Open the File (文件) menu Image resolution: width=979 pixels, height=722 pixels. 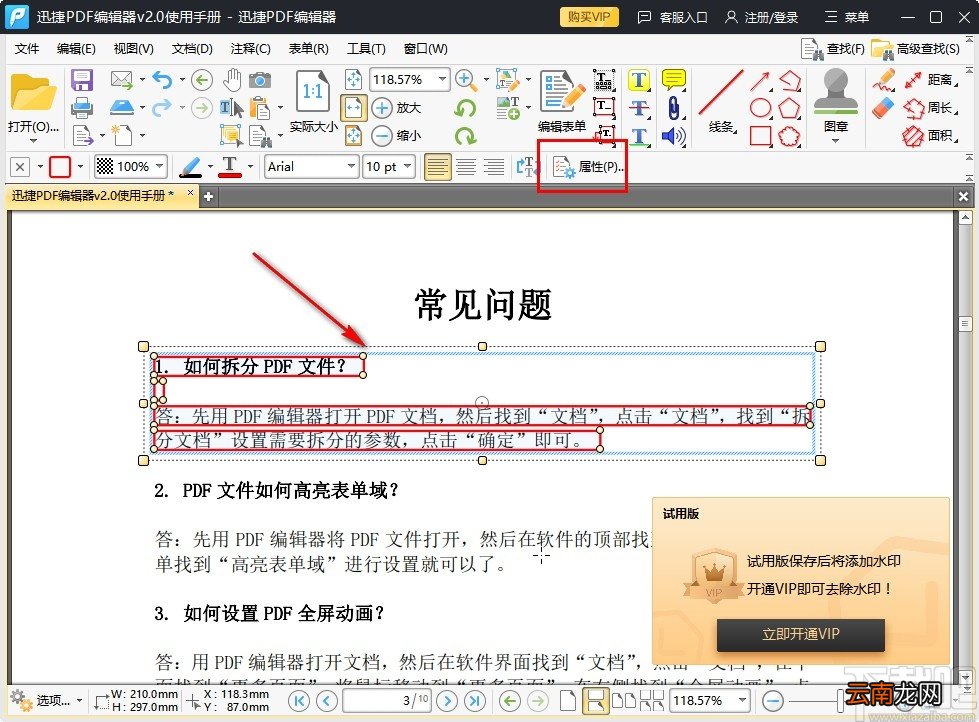pyautogui.click(x=27, y=49)
